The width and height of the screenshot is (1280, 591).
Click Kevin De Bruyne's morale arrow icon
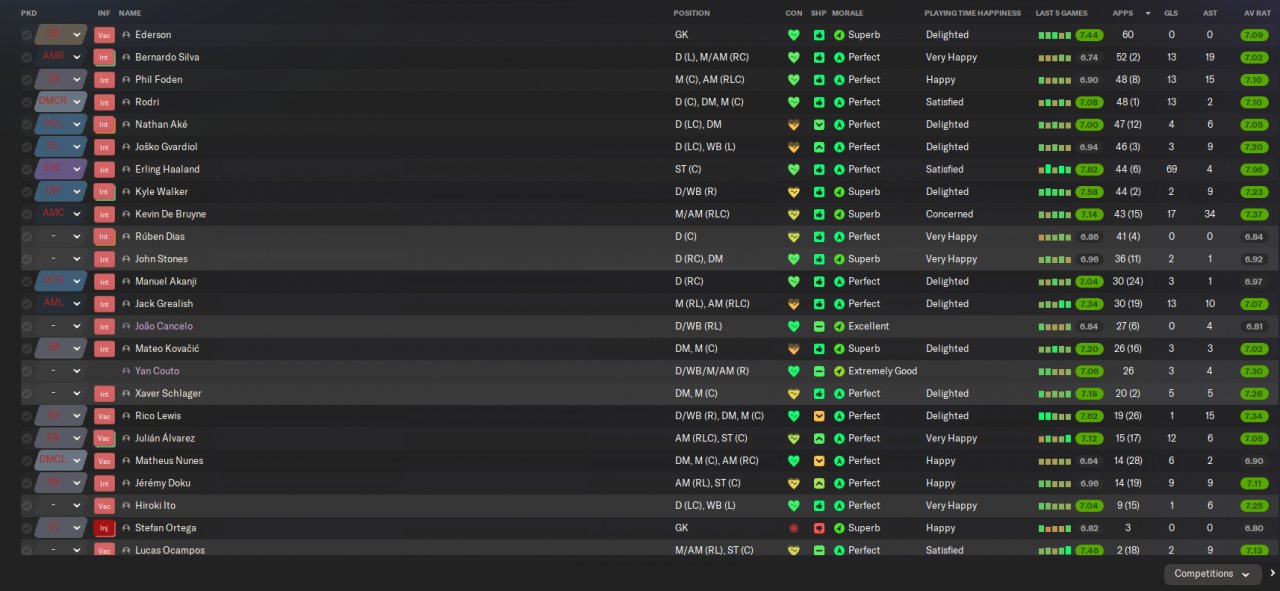[839, 214]
